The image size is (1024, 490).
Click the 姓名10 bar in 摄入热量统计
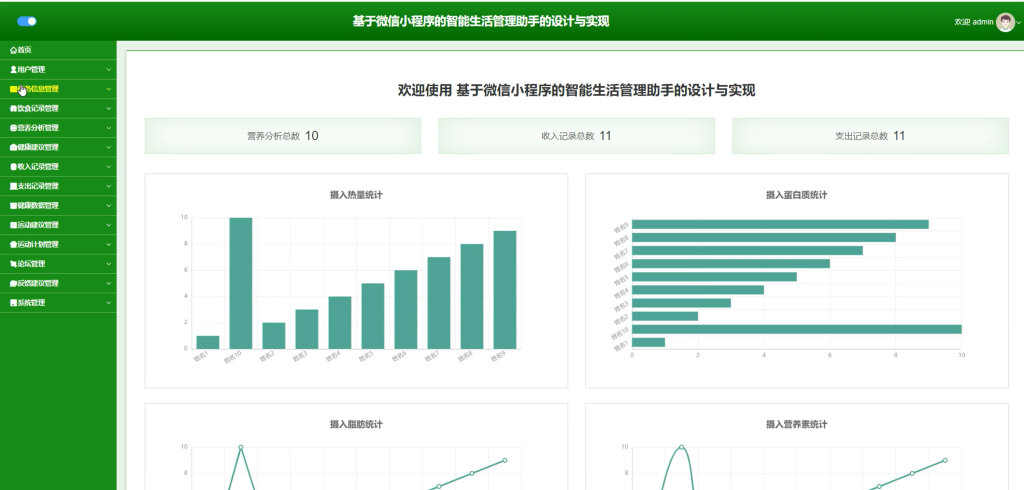241,283
